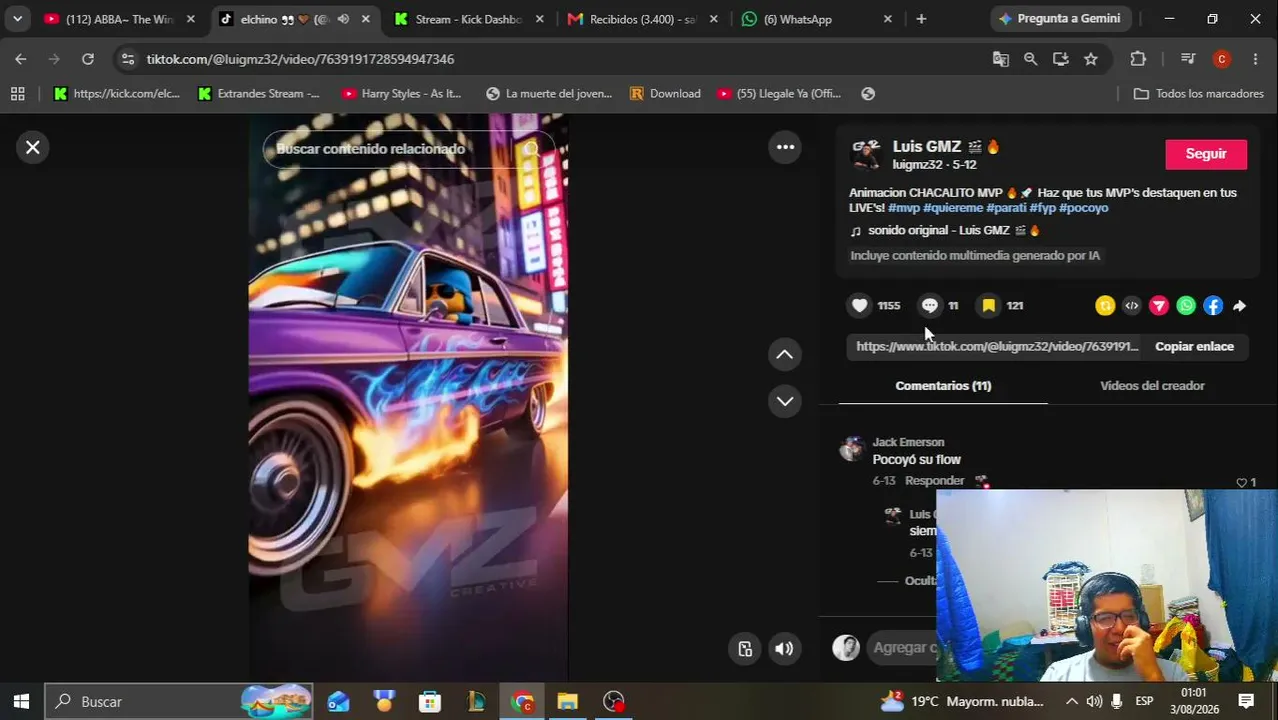Image resolution: width=1278 pixels, height=720 pixels.
Task: Click the #quiereme hashtag
Action: (x=953, y=208)
